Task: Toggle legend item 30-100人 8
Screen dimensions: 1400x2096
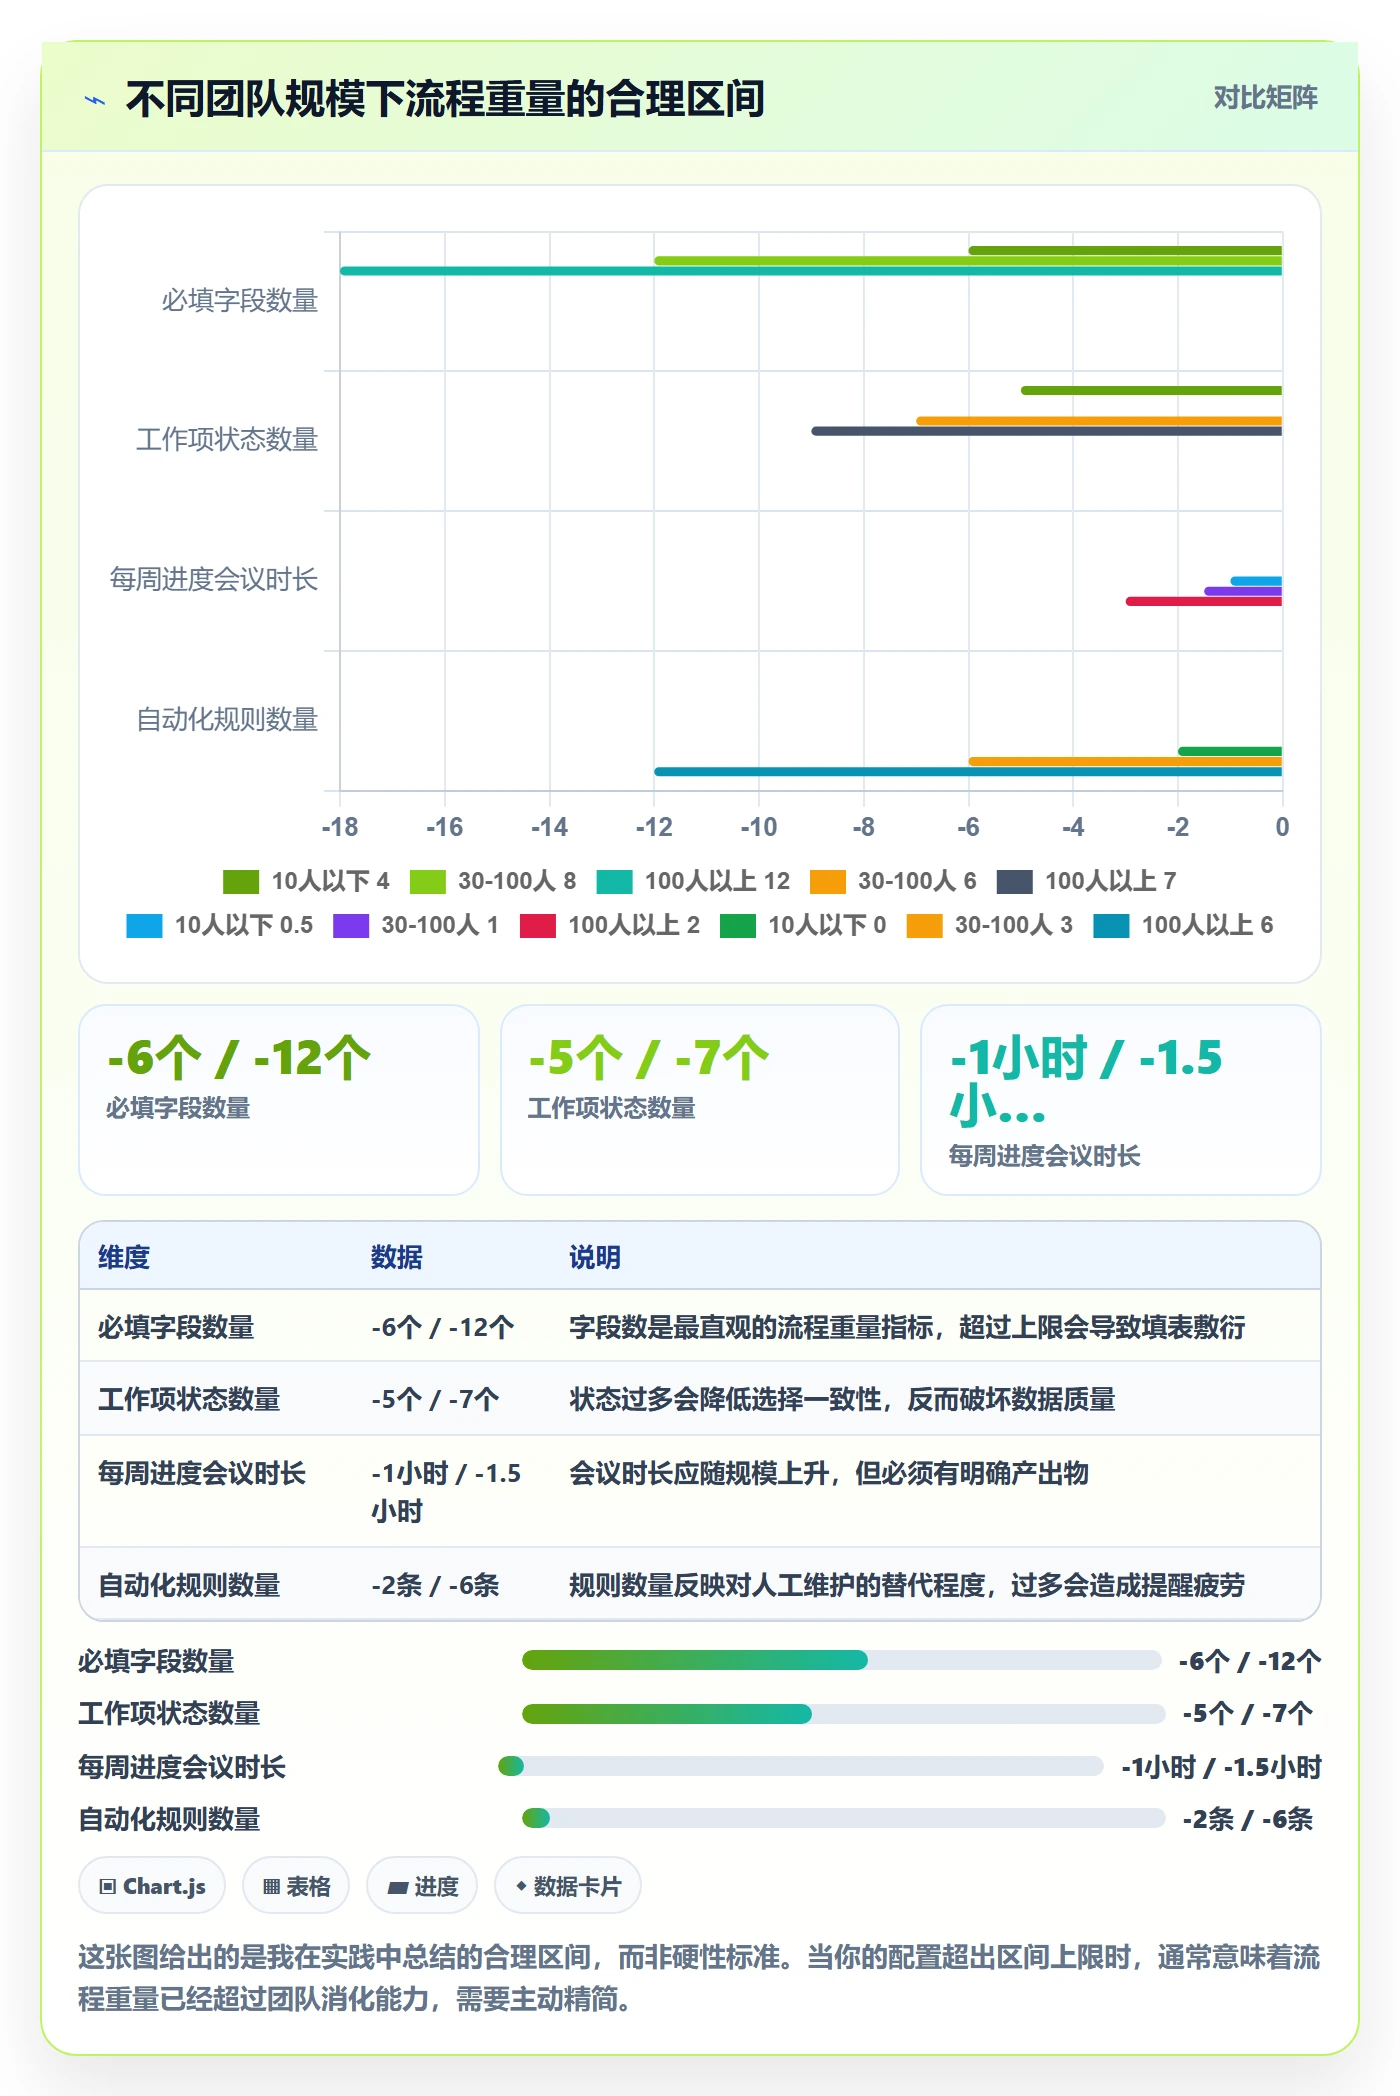Action: coord(493,881)
